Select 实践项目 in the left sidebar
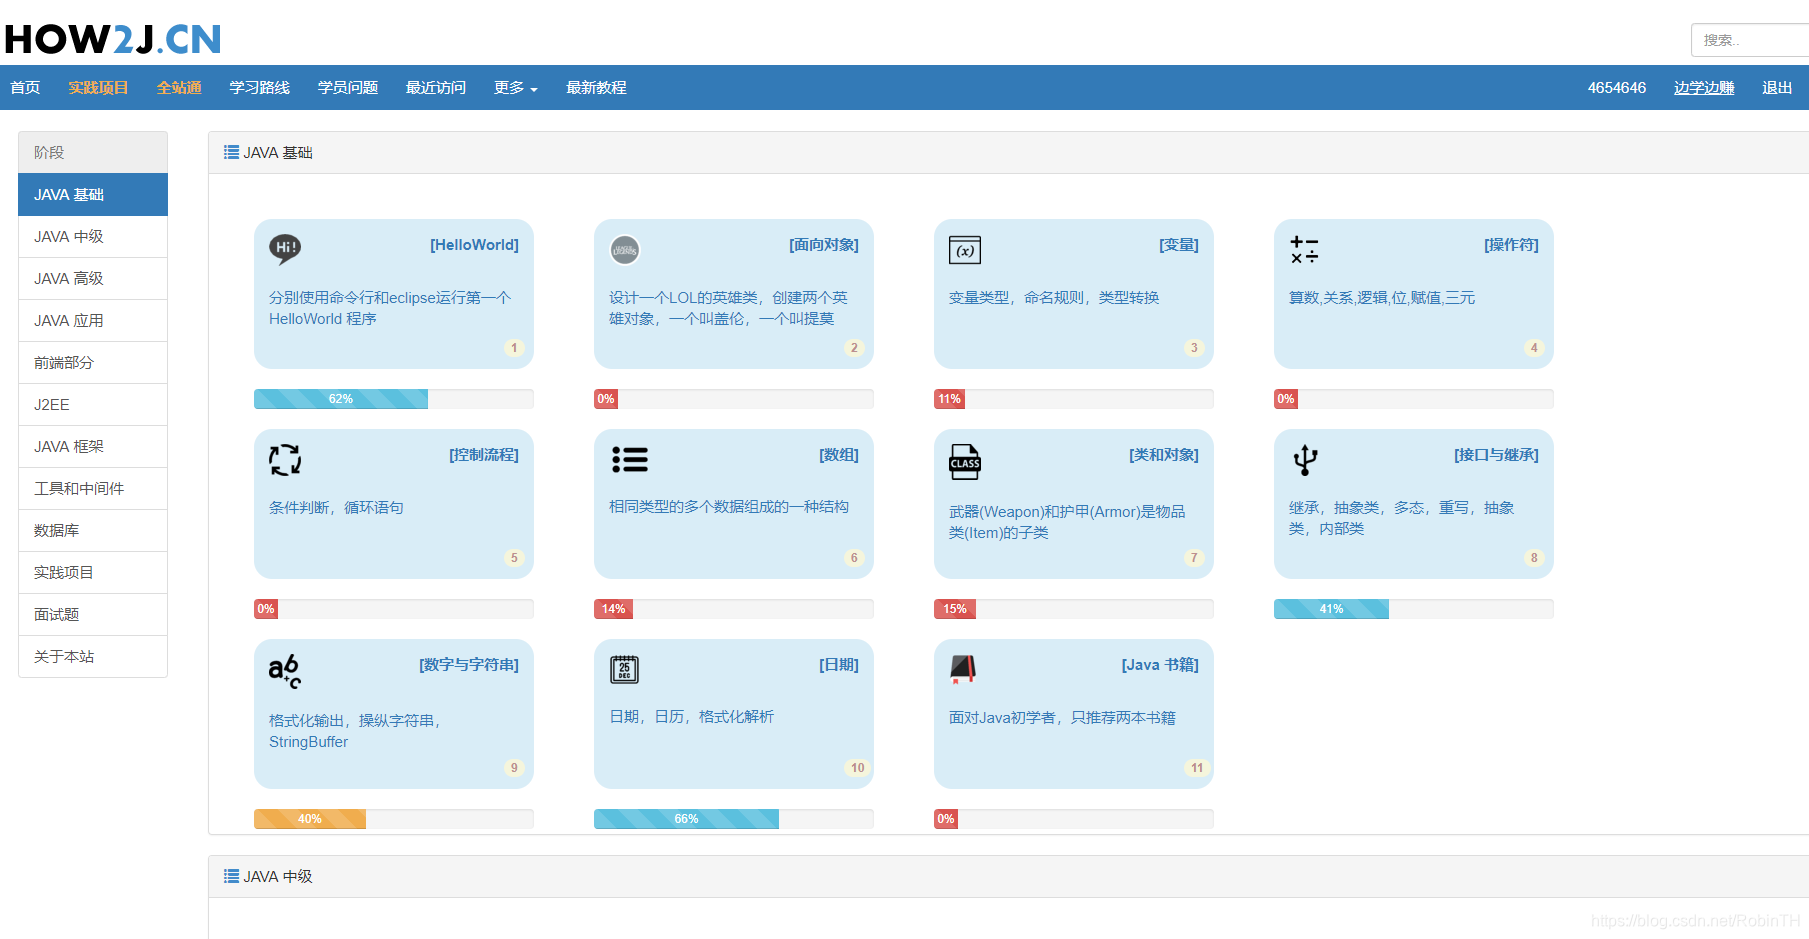The height and width of the screenshot is (939, 1809). (93, 573)
